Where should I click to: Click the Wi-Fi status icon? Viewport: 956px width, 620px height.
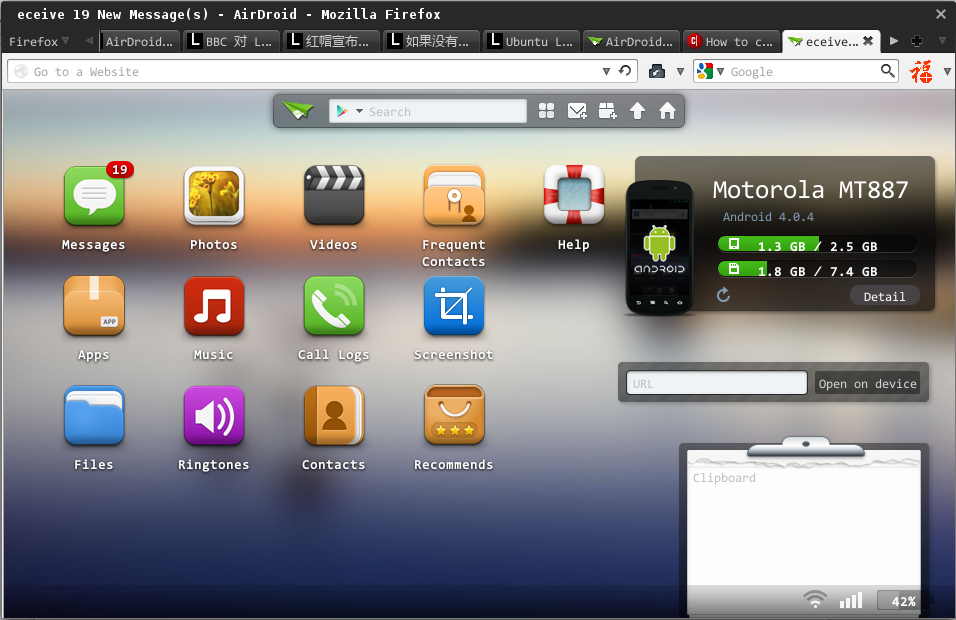click(x=815, y=600)
